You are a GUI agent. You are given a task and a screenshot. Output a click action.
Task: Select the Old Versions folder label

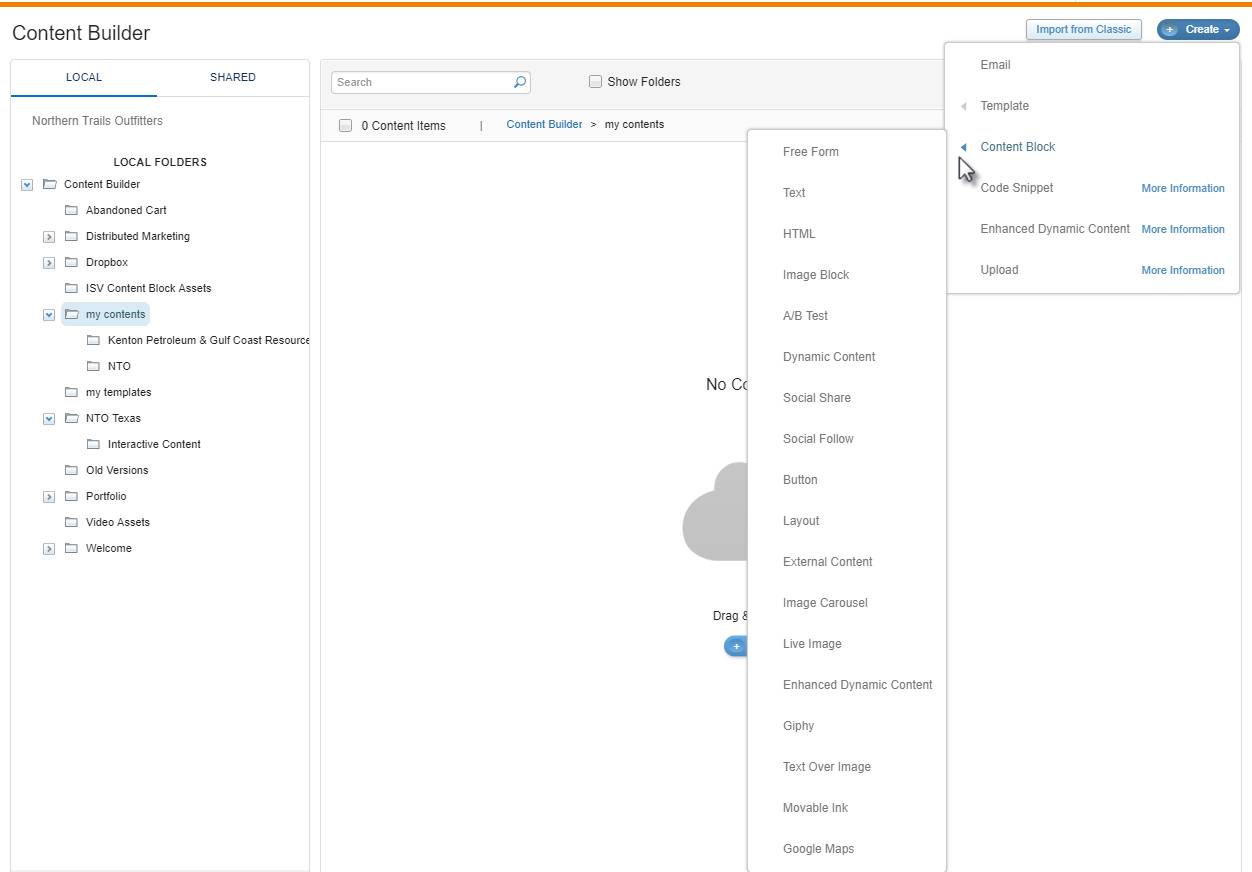pos(117,470)
